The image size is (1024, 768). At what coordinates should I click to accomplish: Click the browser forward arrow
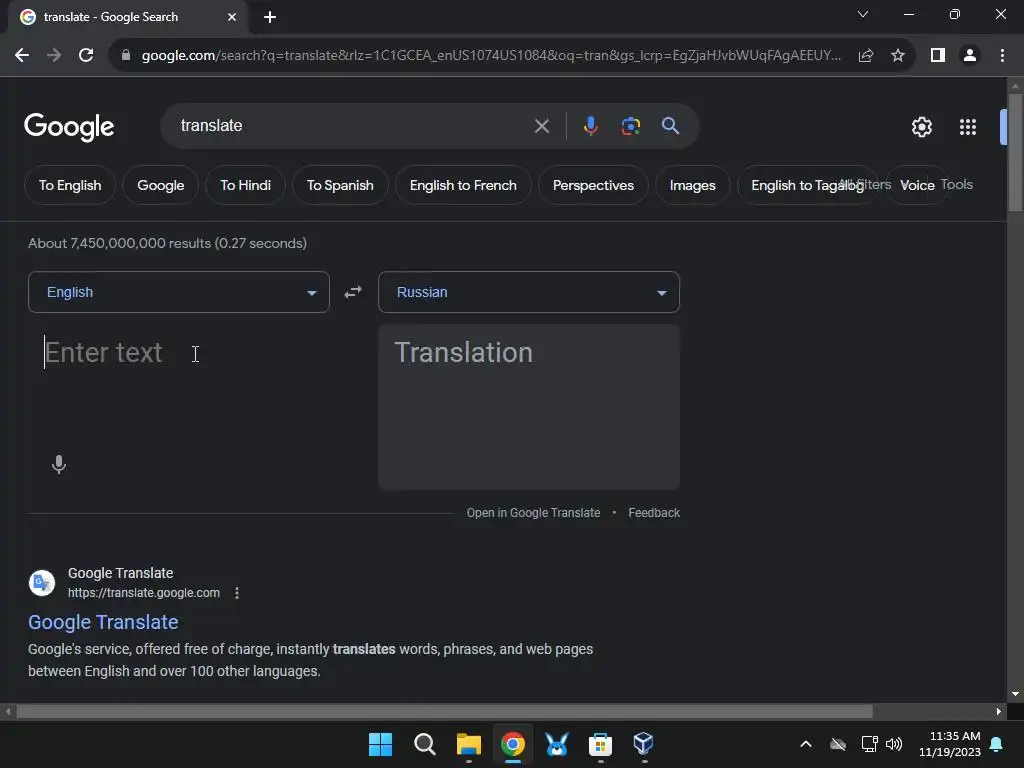(x=54, y=56)
